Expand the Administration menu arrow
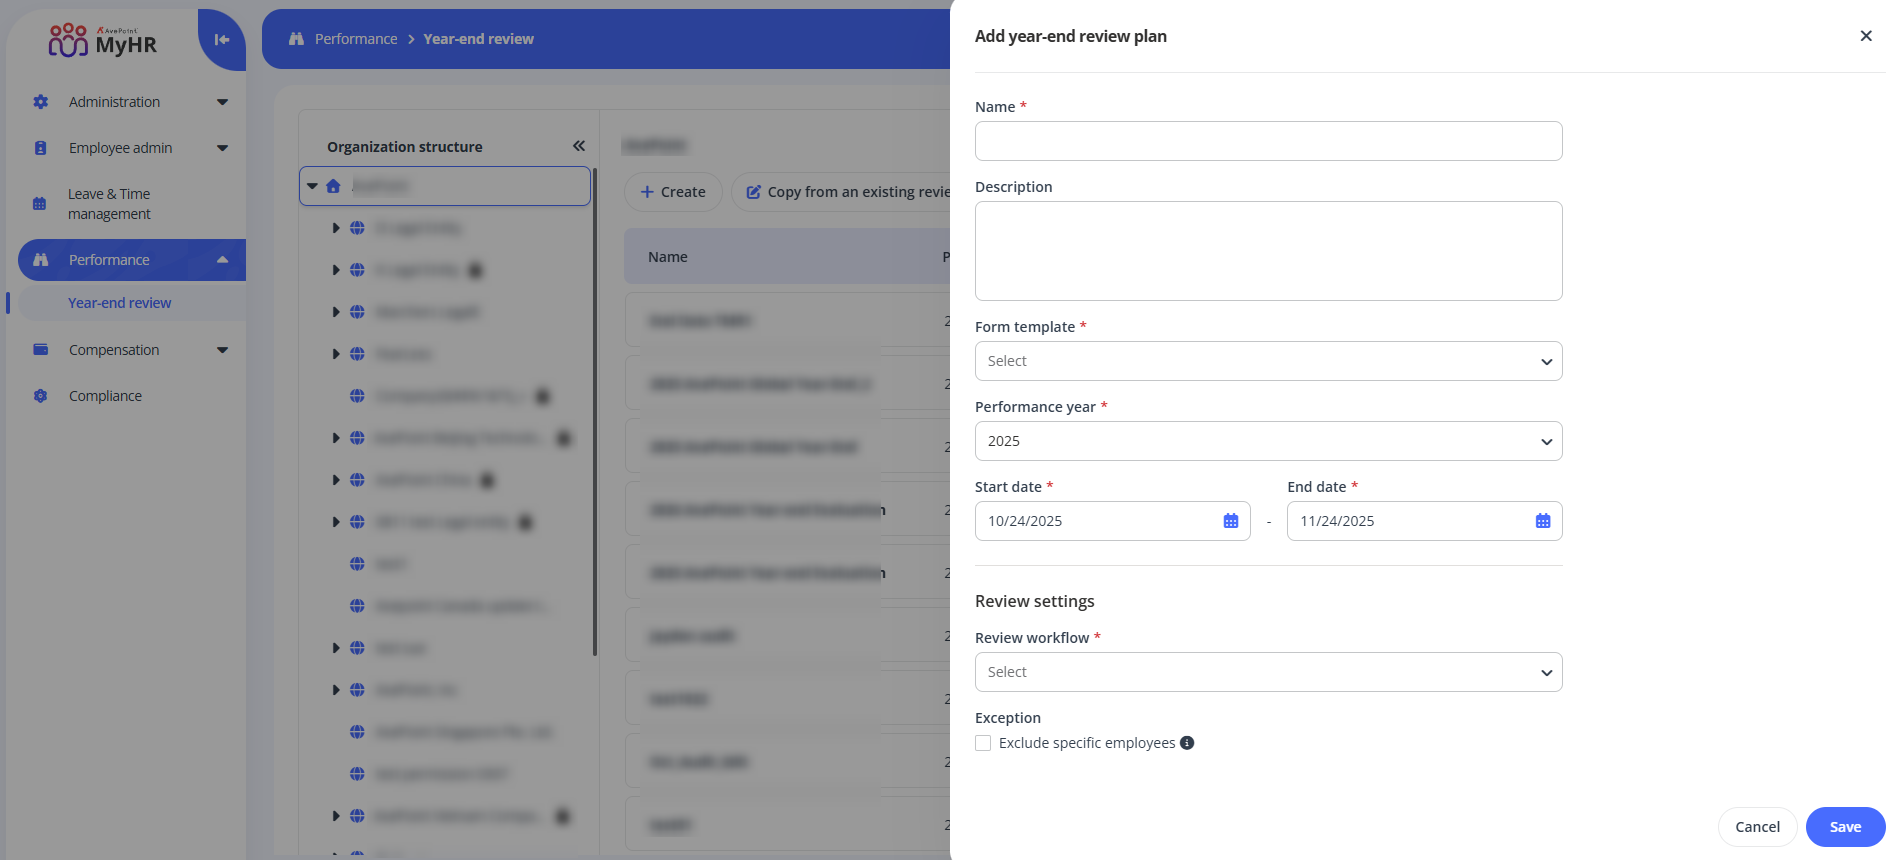Screen dimensions: 1897x860 (222, 102)
